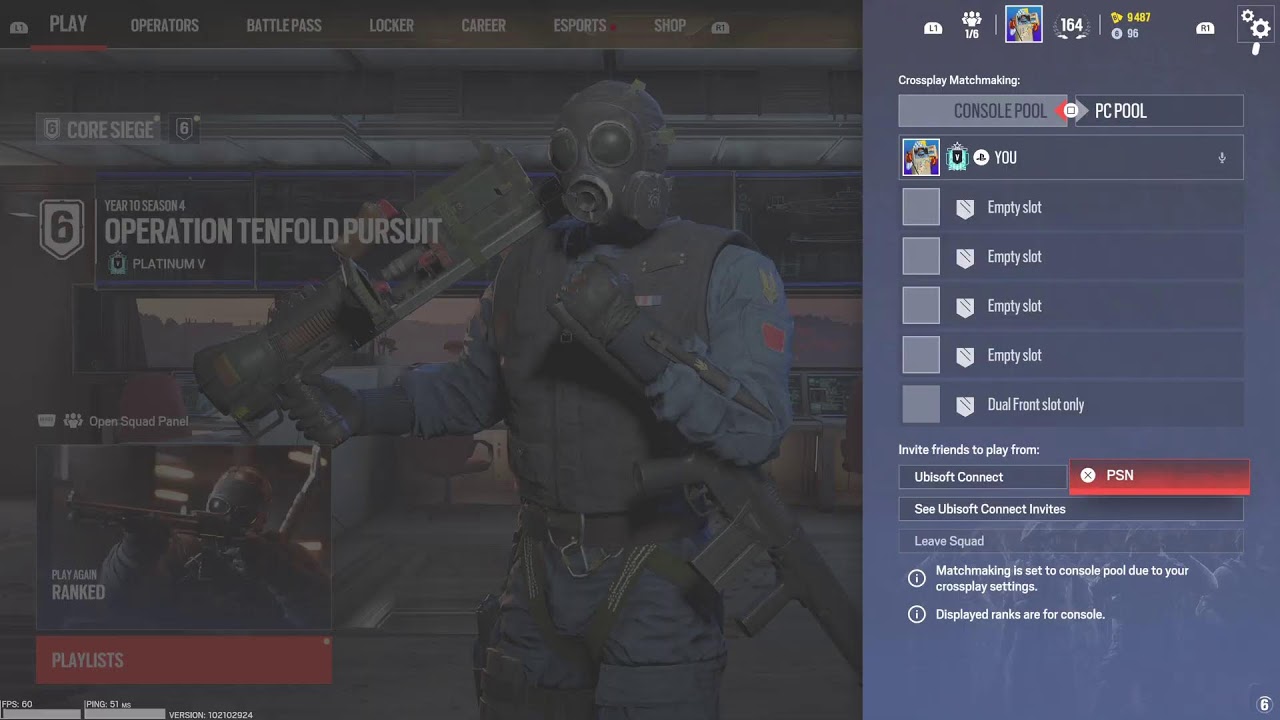Select your avatar in the squad list
Viewport: 1280px width, 720px height.
click(921, 157)
